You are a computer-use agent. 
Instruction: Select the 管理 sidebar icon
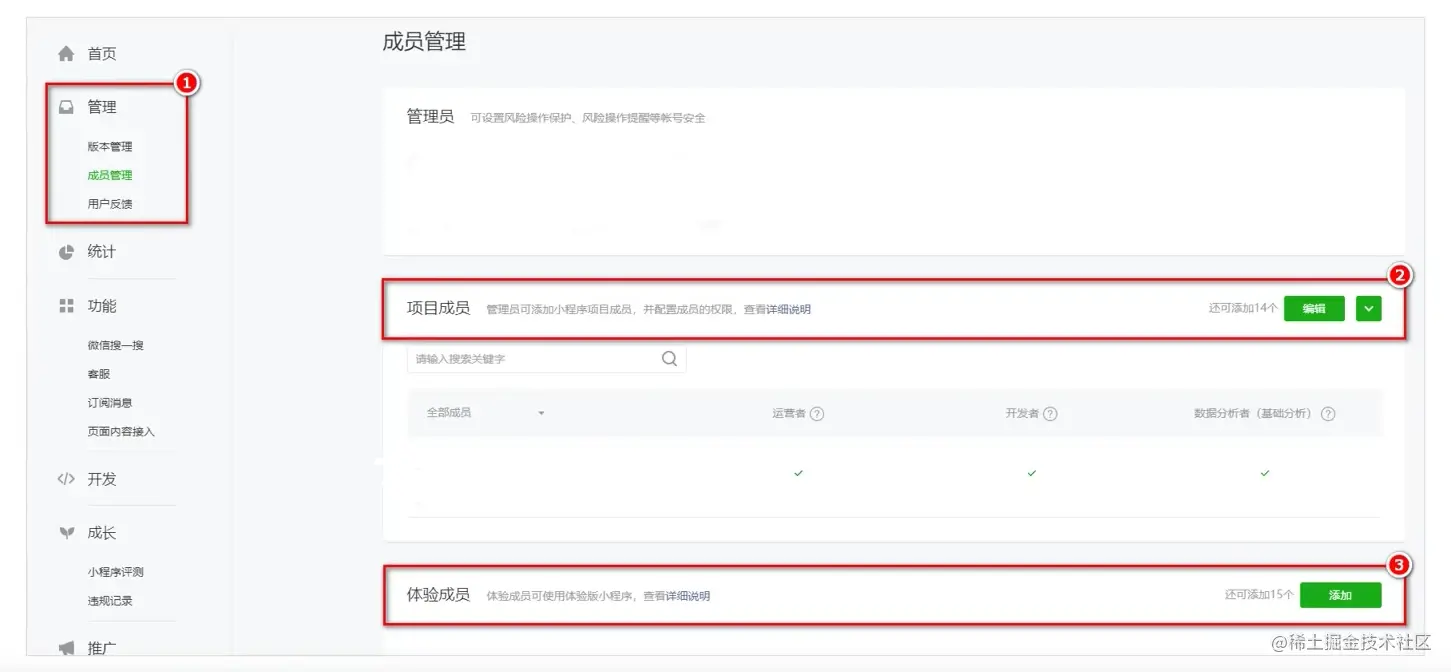(65, 107)
